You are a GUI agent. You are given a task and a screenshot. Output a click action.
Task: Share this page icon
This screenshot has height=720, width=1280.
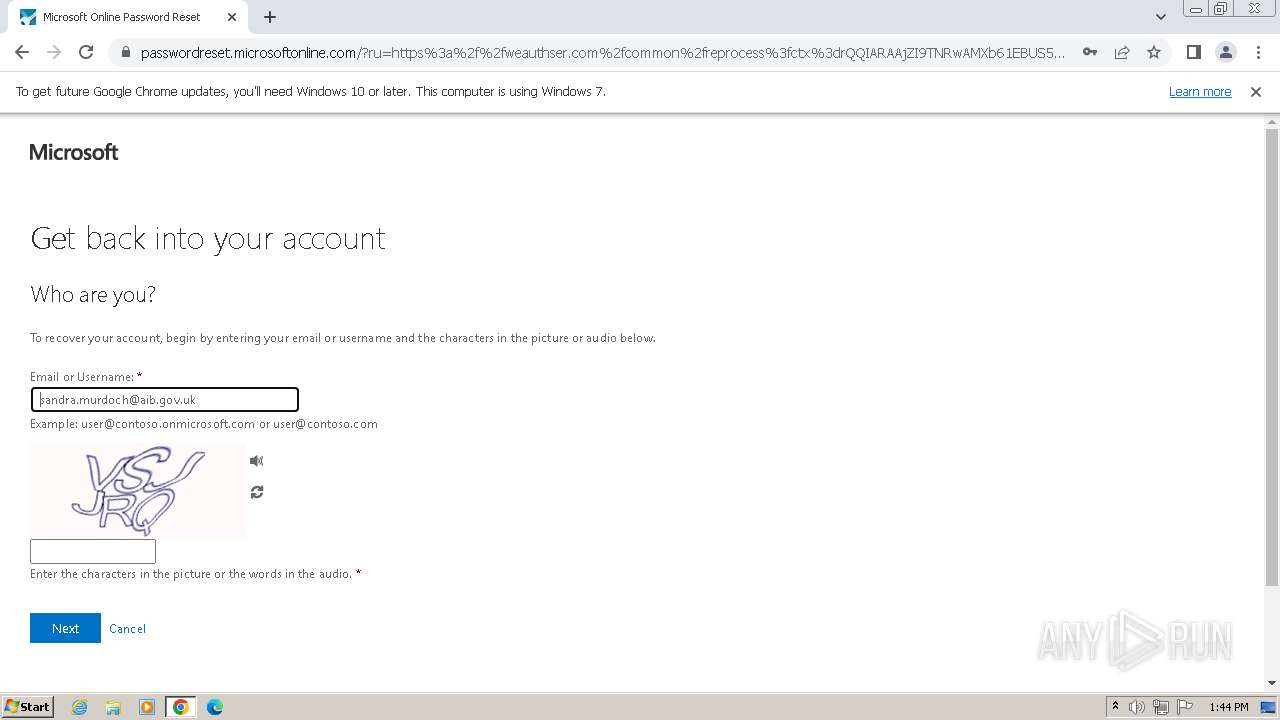coord(1122,52)
